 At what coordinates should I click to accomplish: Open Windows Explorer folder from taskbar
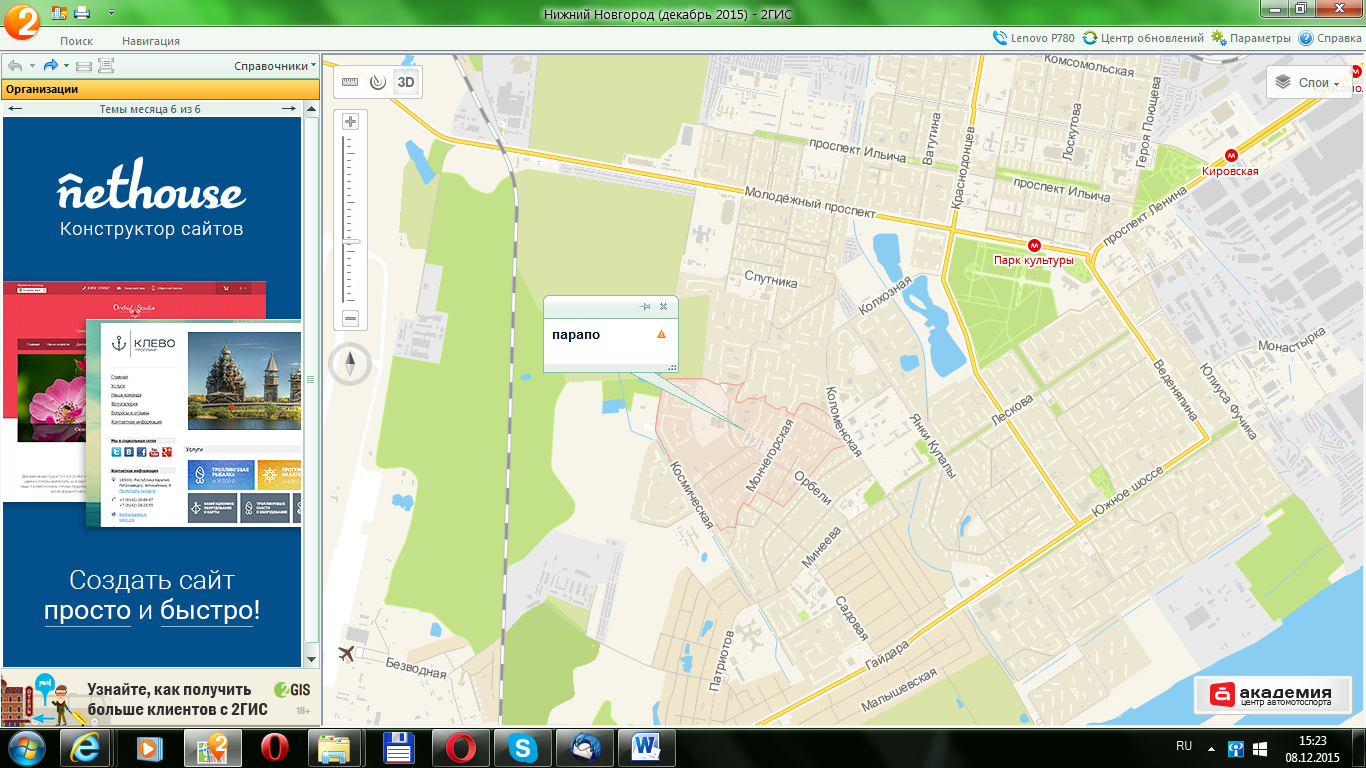[333, 747]
